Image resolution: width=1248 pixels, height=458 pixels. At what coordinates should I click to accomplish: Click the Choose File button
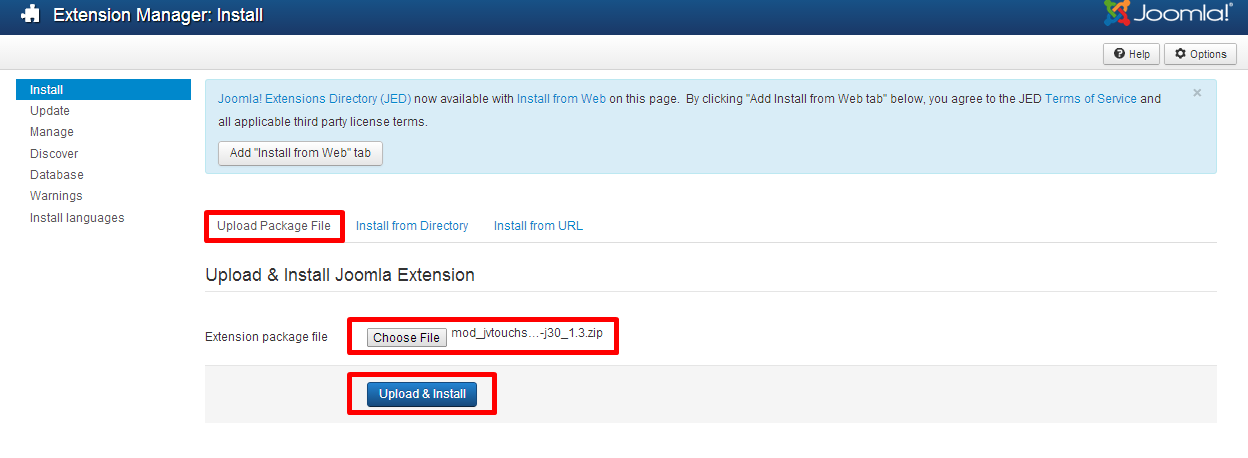[x=406, y=337]
